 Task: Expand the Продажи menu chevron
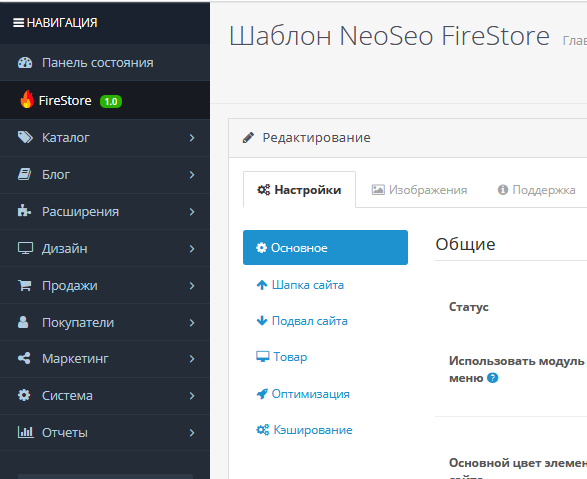[192, 286]
